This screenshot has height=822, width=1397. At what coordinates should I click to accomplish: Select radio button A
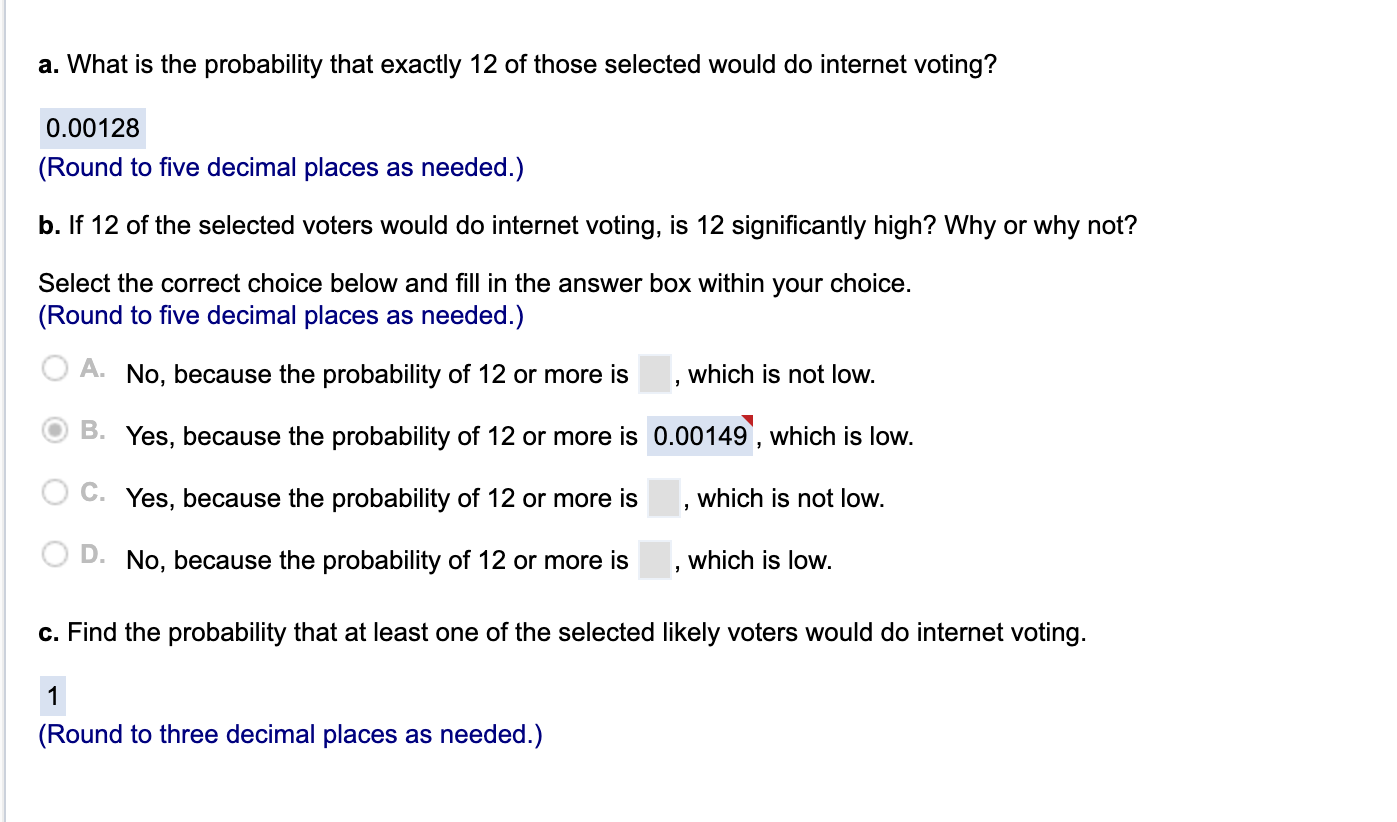57,368
